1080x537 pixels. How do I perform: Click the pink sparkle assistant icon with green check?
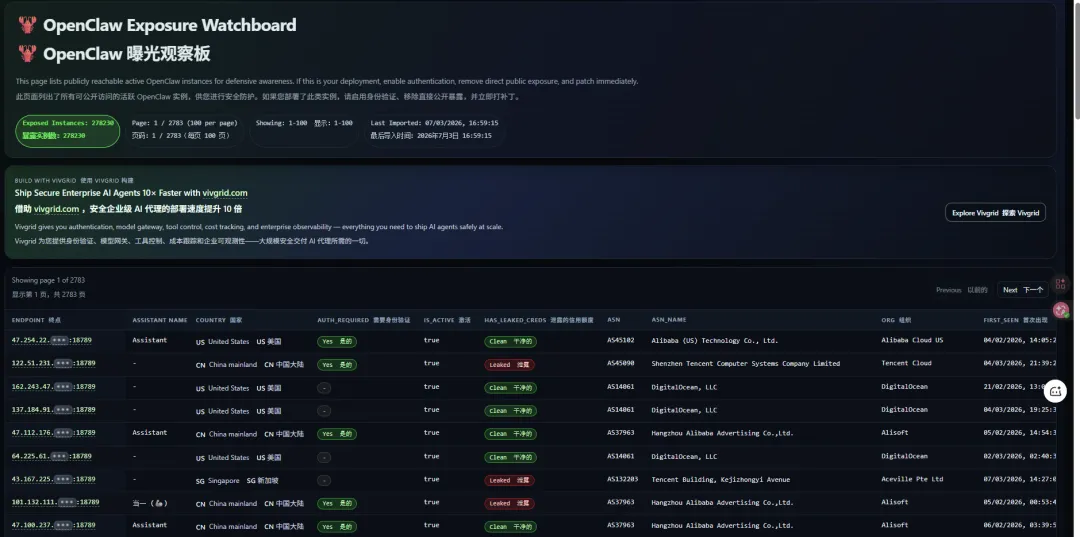click(1061, 310)
